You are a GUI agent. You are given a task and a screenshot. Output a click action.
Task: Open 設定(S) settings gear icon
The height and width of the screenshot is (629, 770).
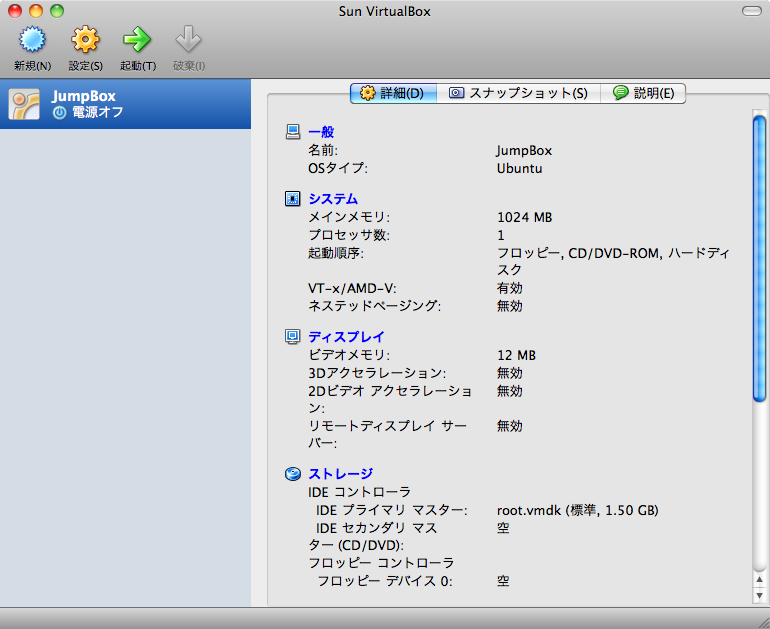pyautogui.click(x=85, y=39)
